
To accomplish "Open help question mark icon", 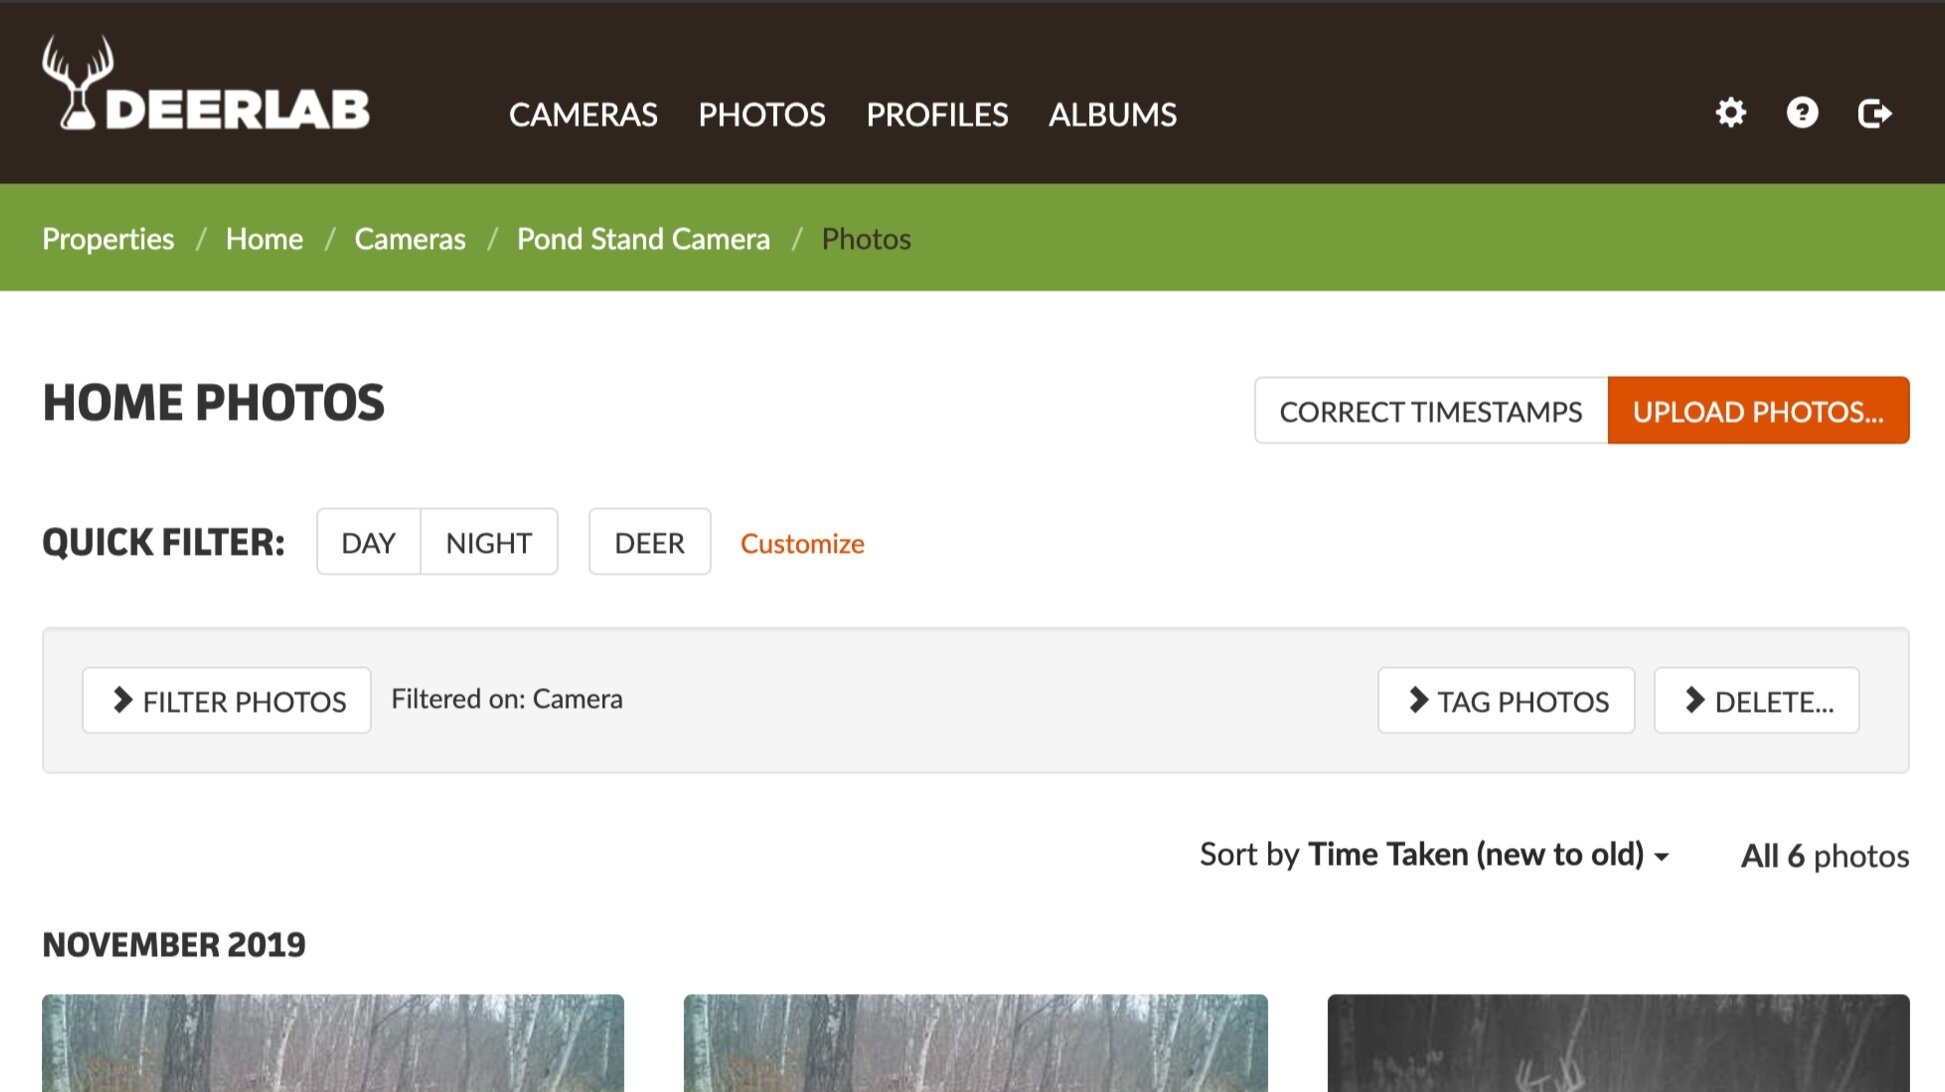I will point(1802,113).
